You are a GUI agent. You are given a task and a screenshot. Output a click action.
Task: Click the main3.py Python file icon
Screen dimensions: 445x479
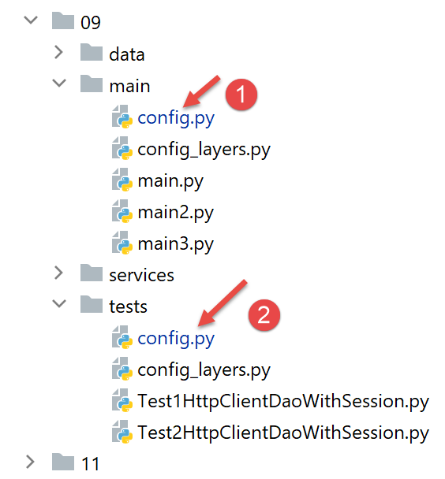(x=122, y=243)
